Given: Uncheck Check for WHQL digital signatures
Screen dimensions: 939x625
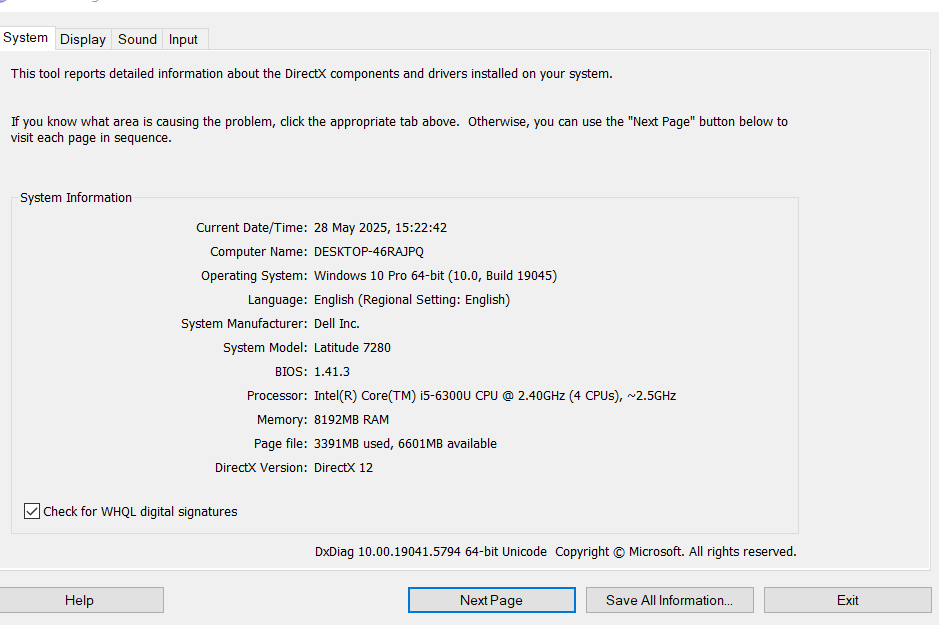Looking at the screenshot, I should (32, 511).
